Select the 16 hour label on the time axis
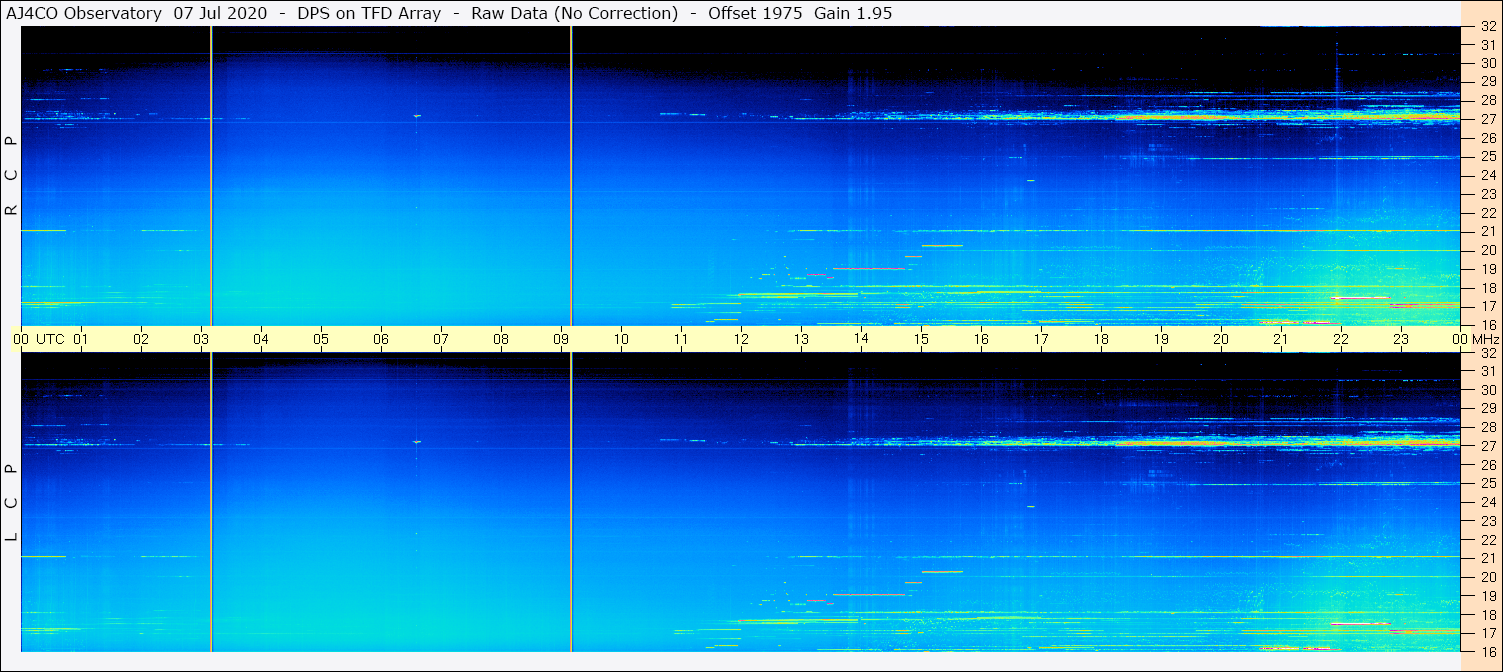1503x672 pixels. (982, 339)
